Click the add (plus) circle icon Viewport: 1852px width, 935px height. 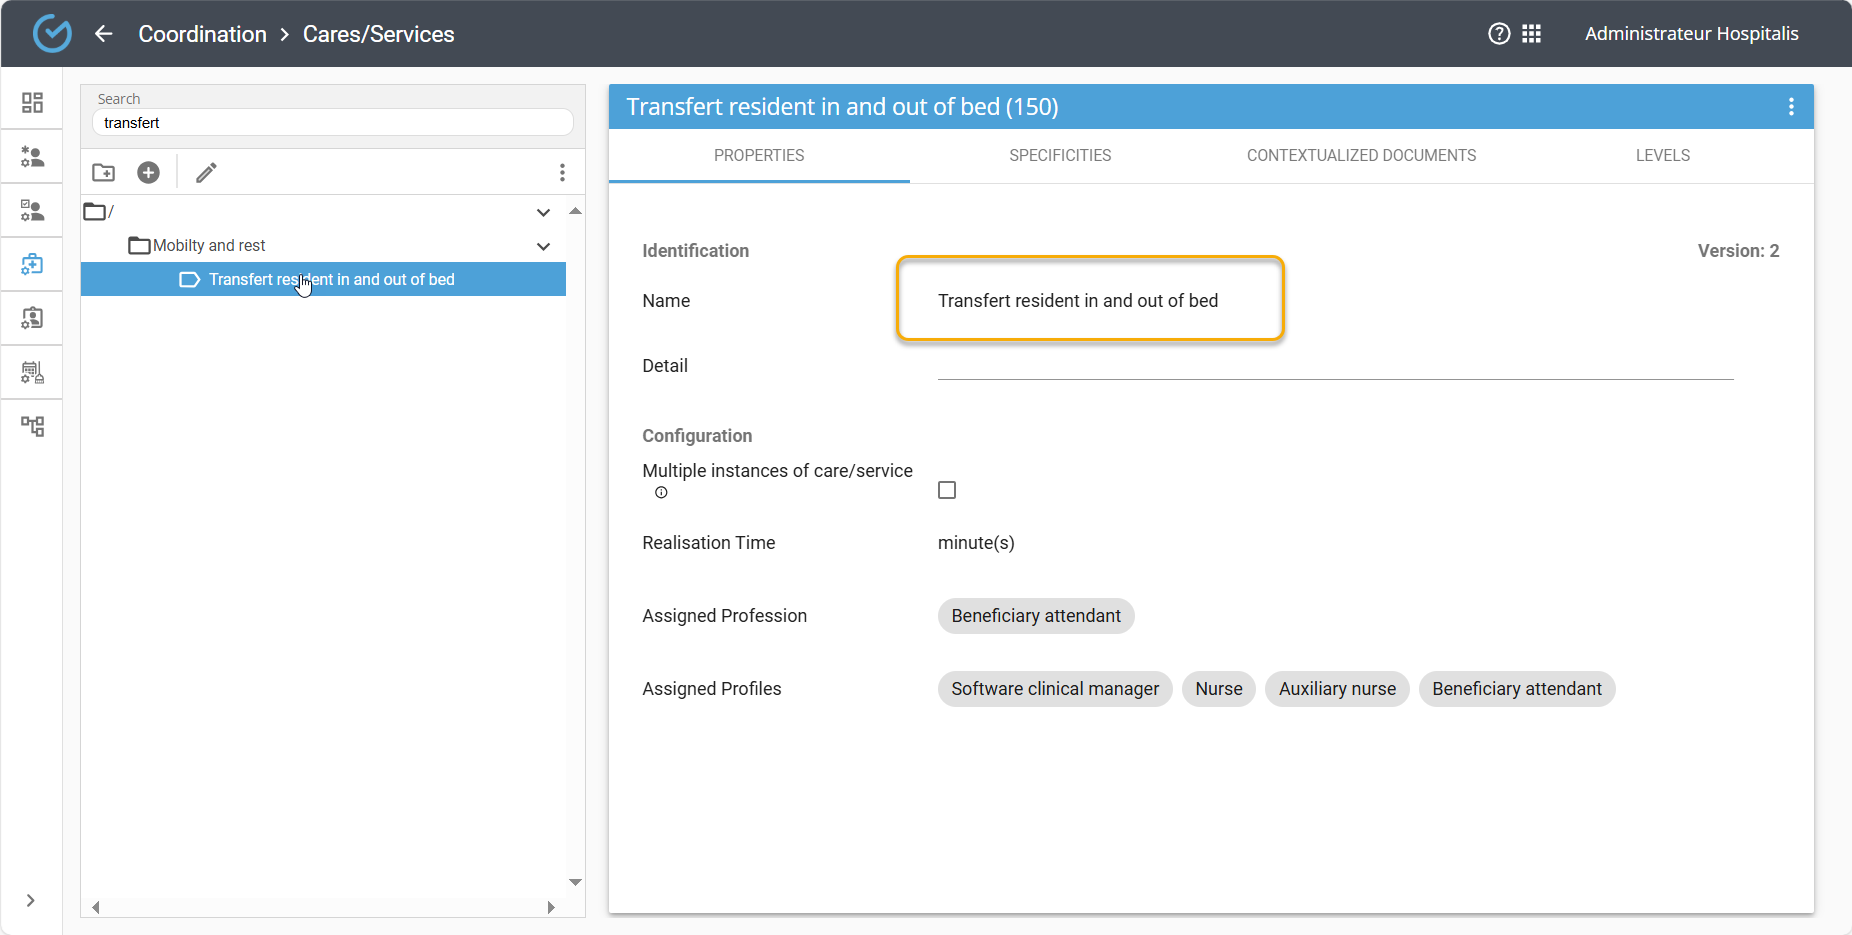click(148, 173)
